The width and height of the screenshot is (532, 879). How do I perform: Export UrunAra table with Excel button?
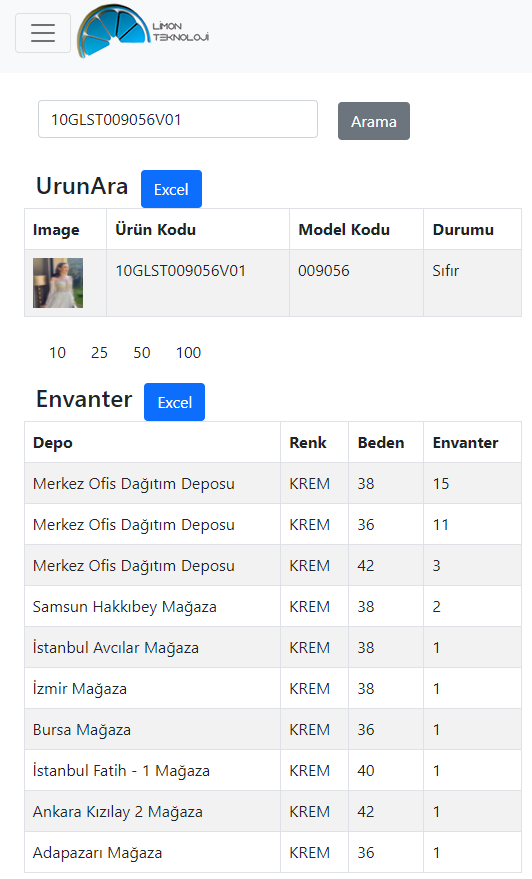[171, 189]
